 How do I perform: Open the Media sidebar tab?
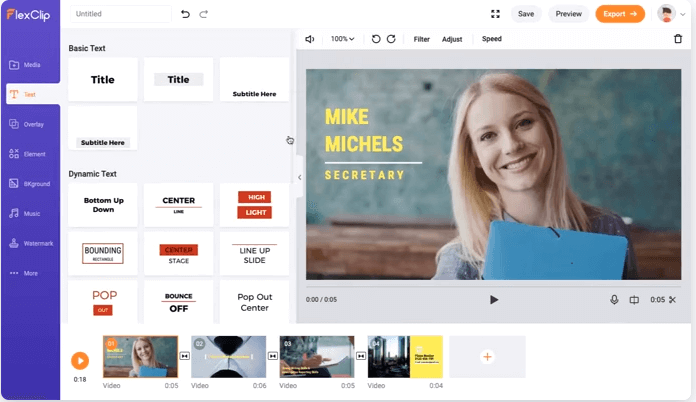pos(30,65)
